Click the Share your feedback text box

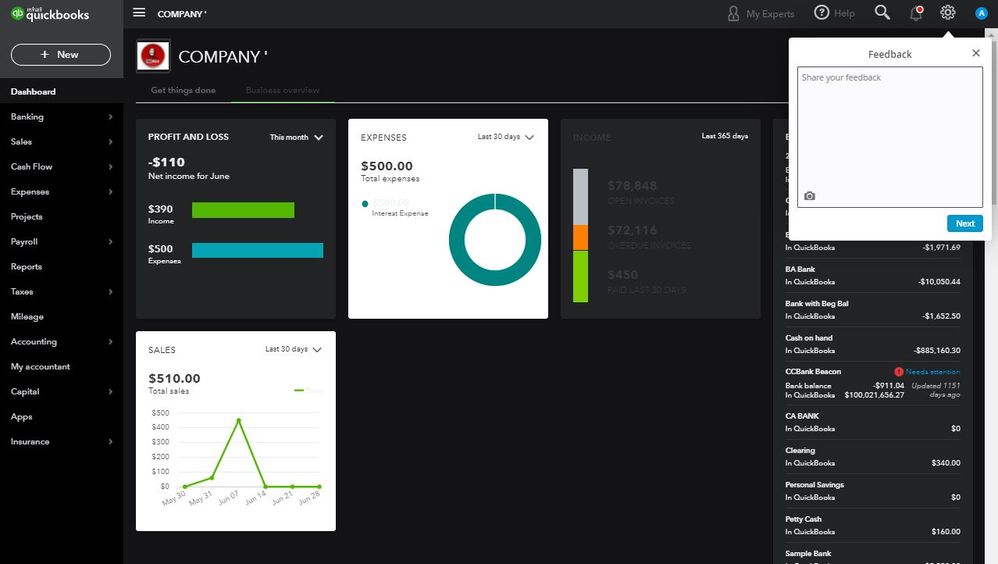tap(890, 137)
